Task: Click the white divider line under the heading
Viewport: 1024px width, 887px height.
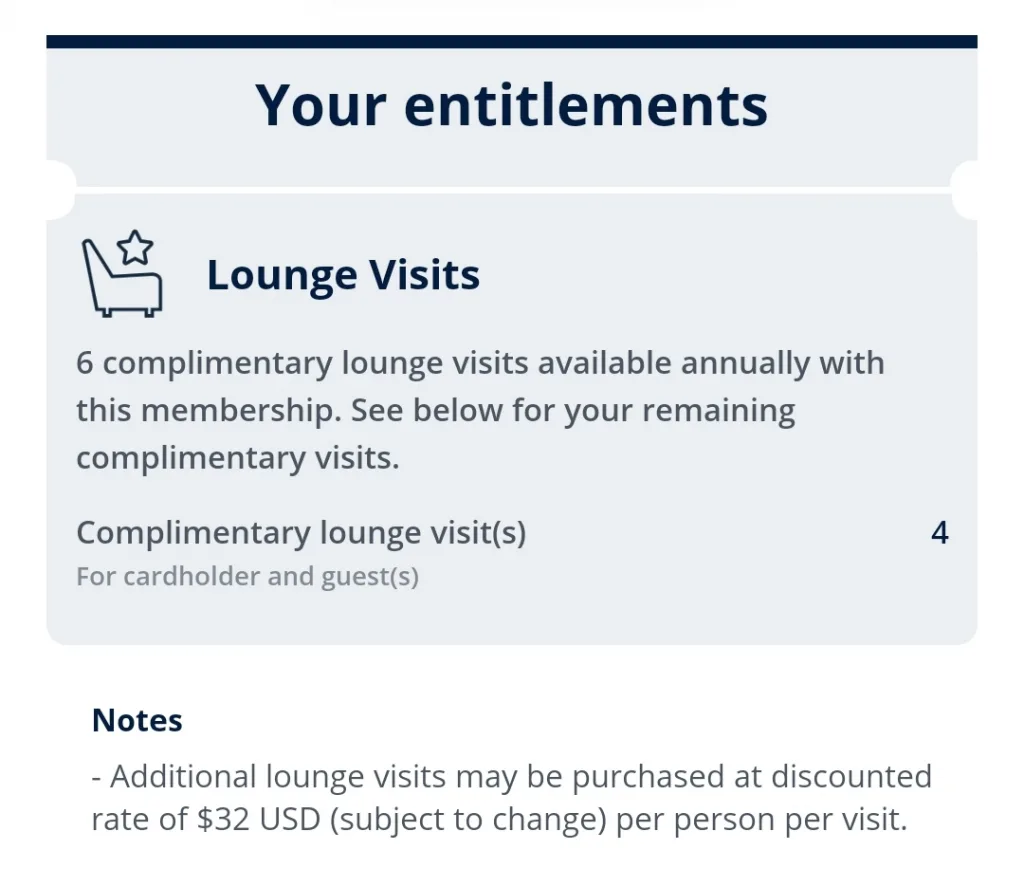Action: point(511,190)
